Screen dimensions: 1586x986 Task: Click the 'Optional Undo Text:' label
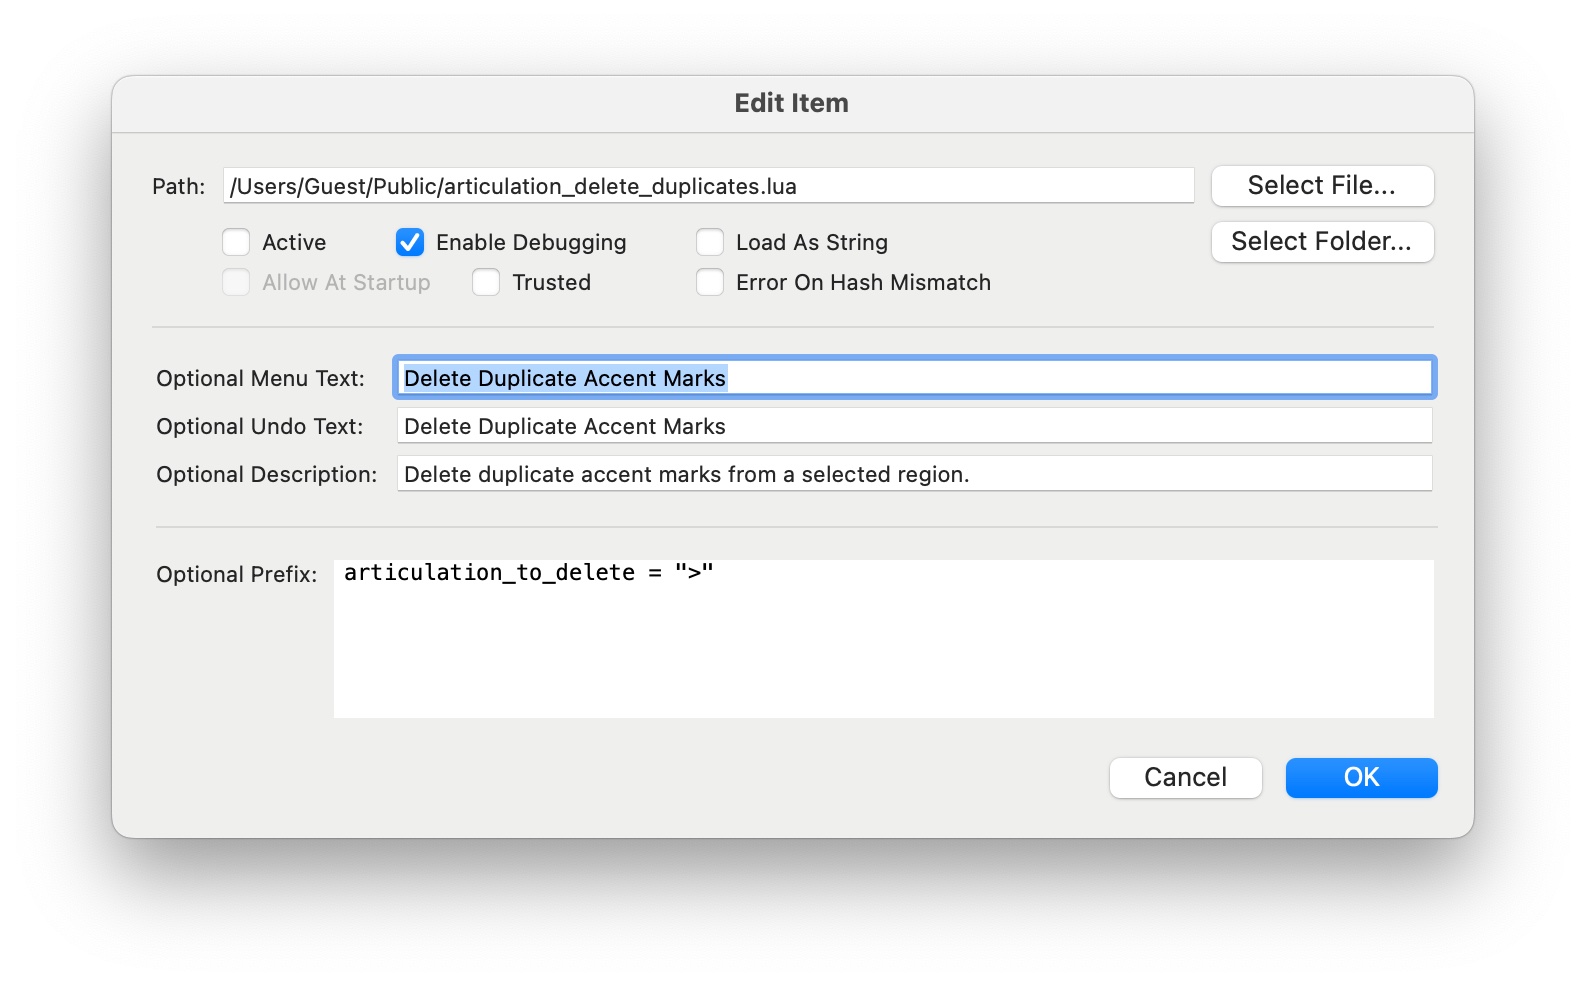[x=259, y=427]
